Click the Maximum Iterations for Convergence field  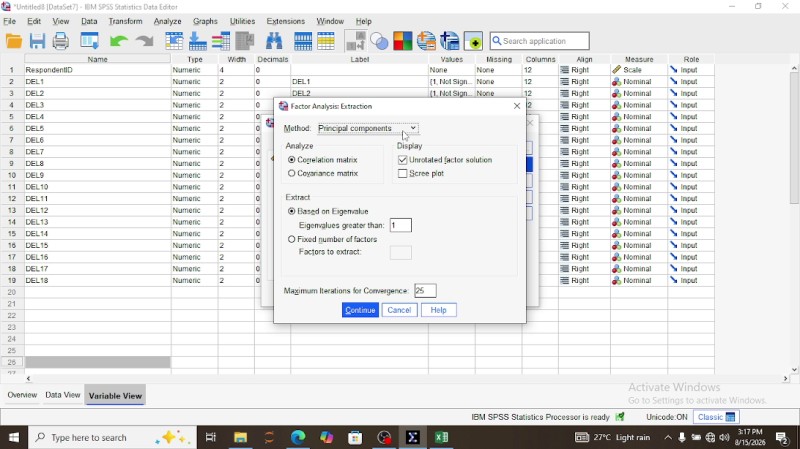tap(425, 291)
